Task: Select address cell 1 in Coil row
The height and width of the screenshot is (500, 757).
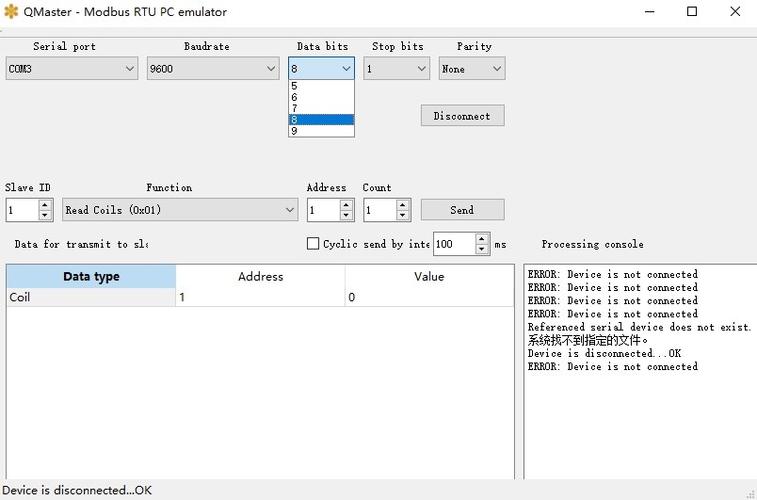Action: tap(260, 297)
